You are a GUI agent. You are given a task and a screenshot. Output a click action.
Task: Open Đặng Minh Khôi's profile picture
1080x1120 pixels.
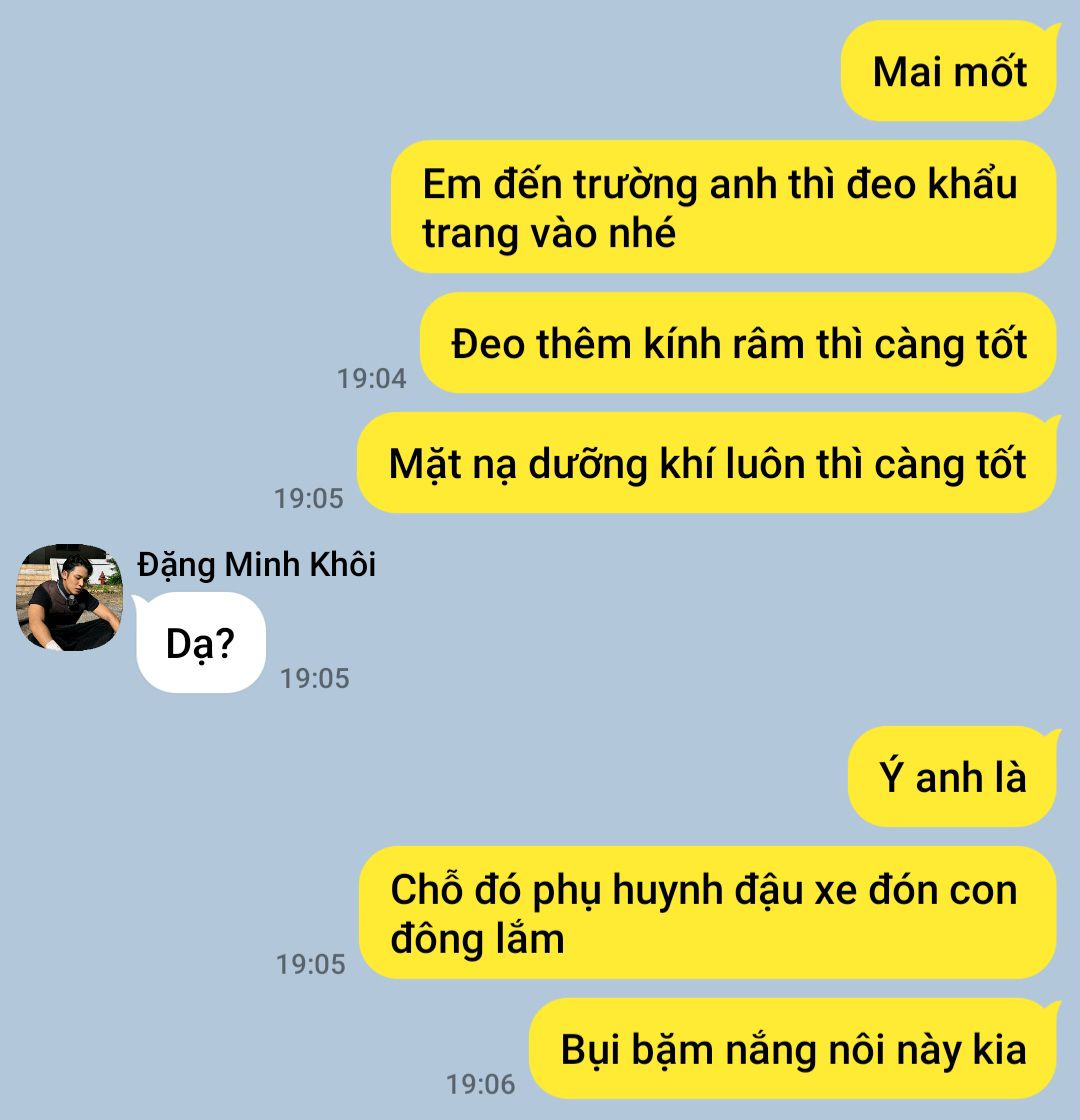tap(69, 598)
